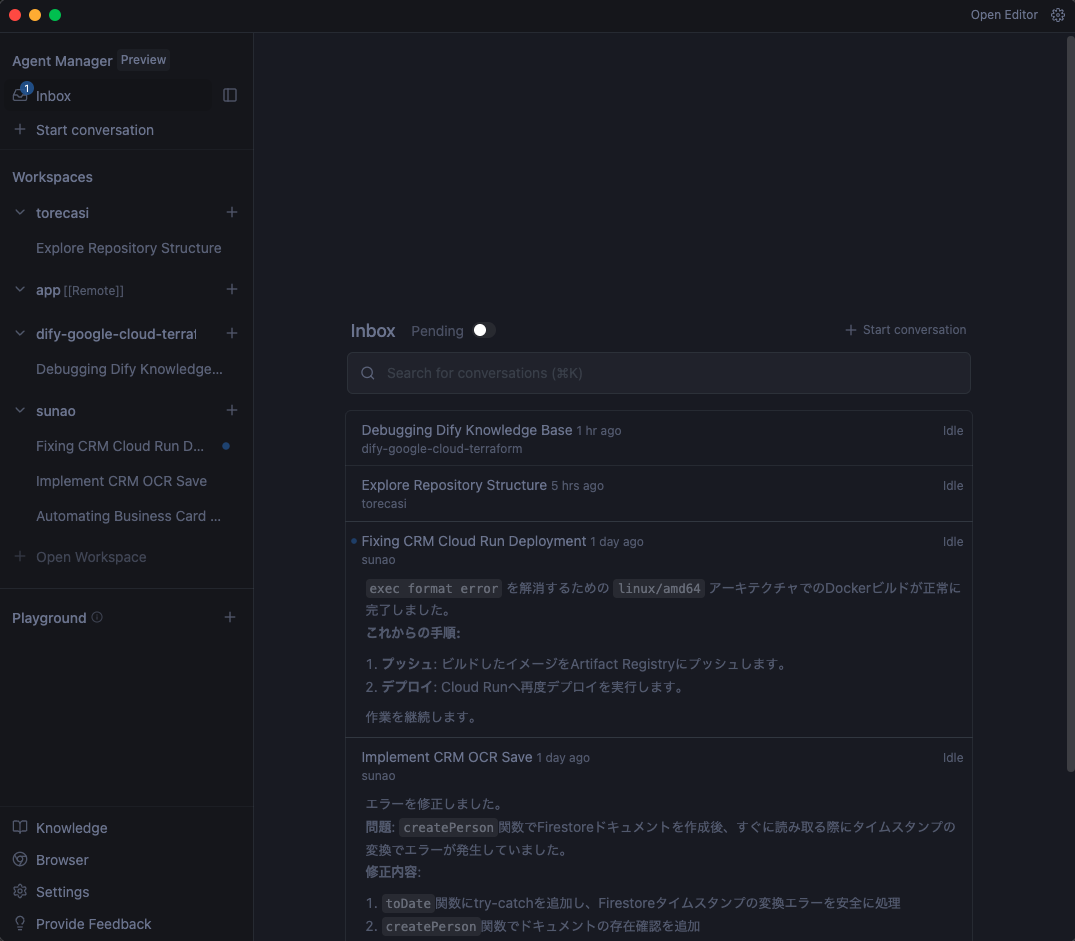The image size is (1075, 941).
Task: Click the Playground info icon
Action: pos(97,617)
